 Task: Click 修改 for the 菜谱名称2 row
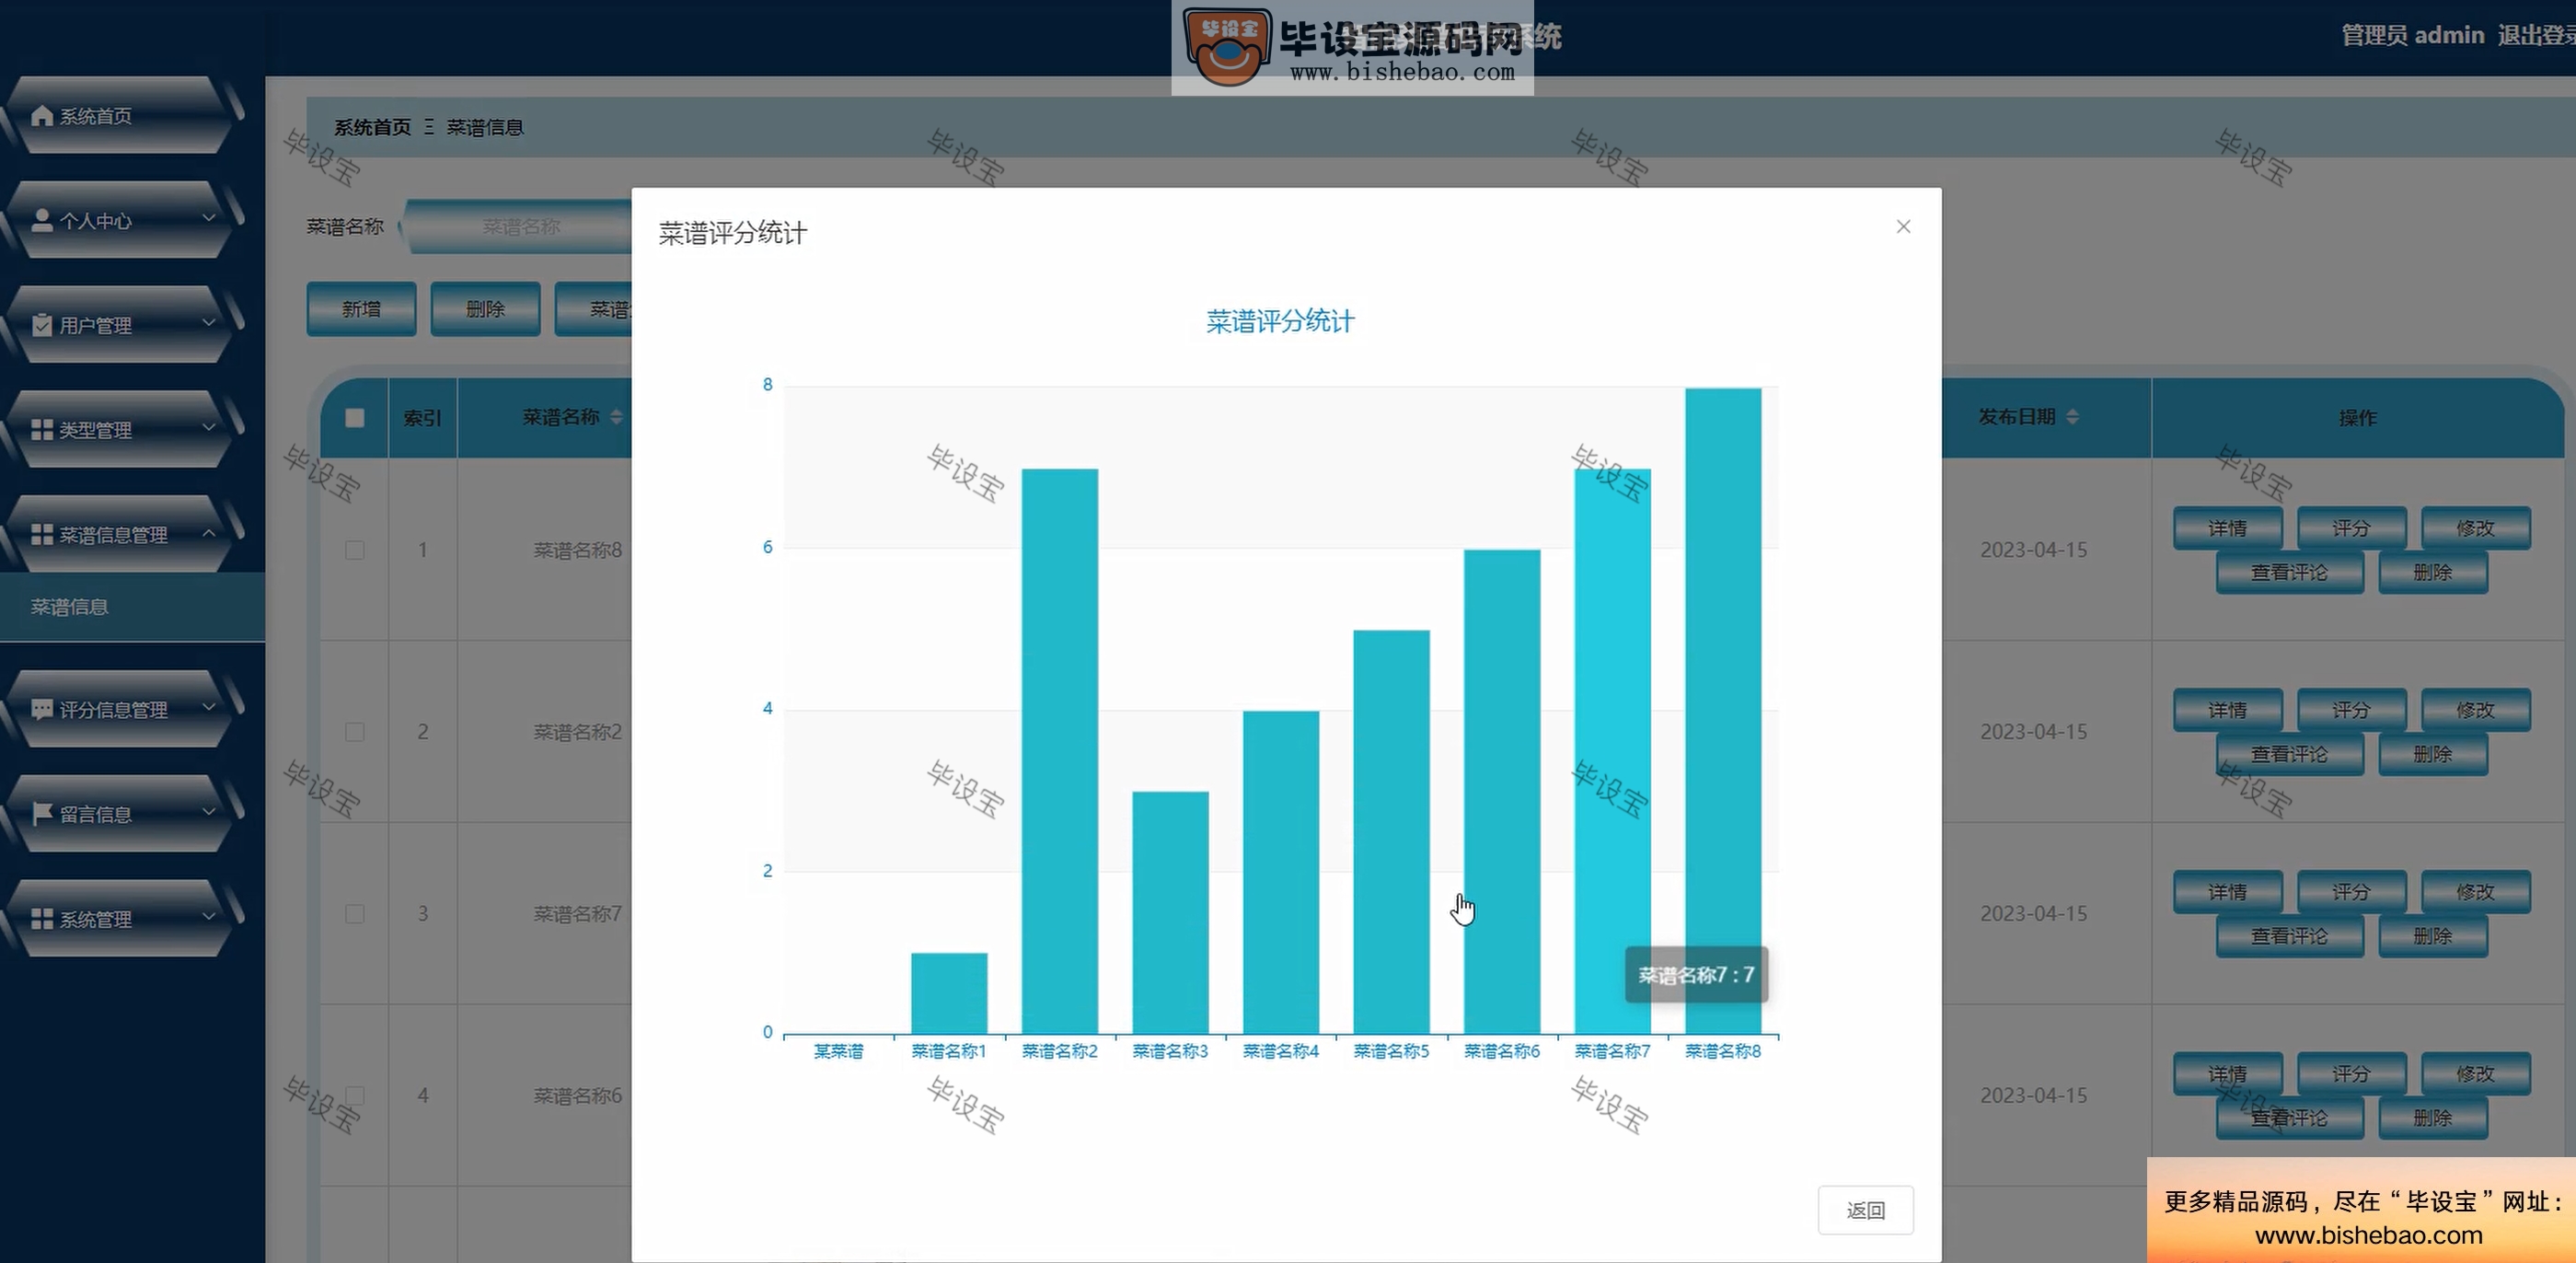coord(2475,710)
